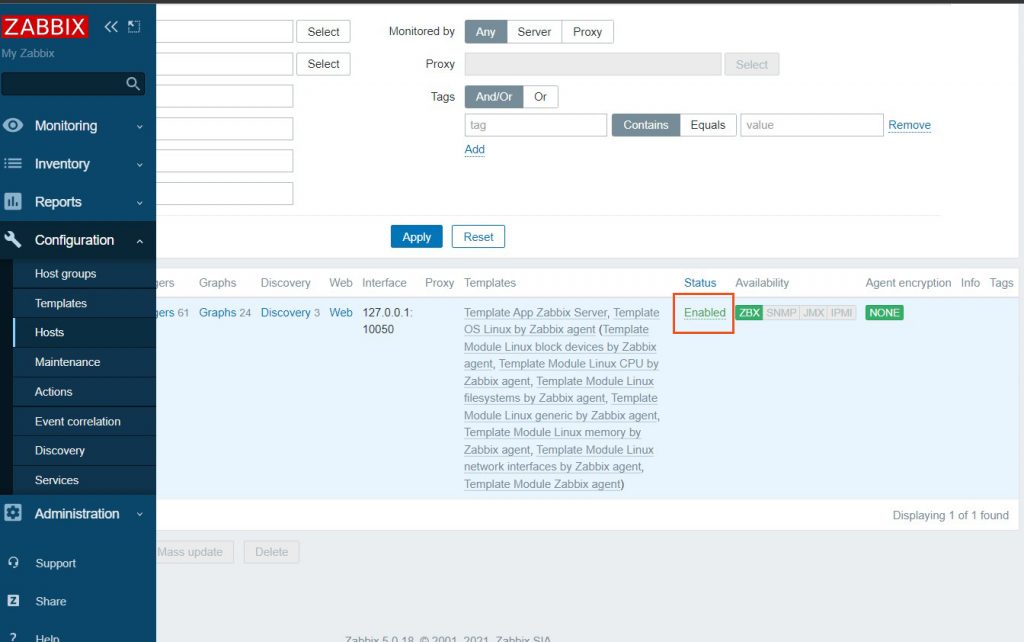
Task: Select Or tag evaluation
Action: (540, 97)
